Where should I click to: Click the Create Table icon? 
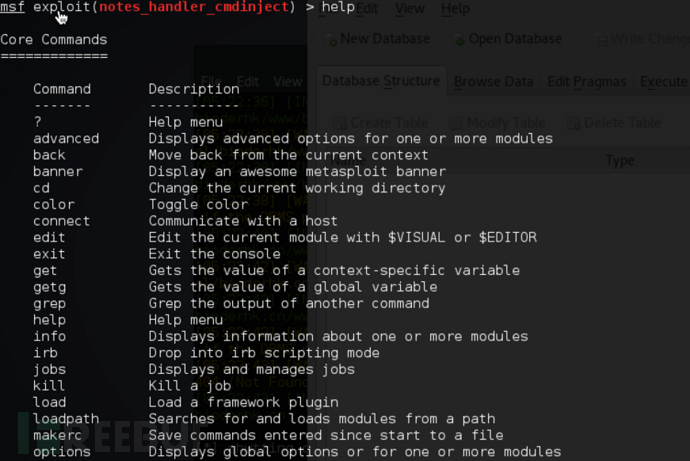pos(340,123)
